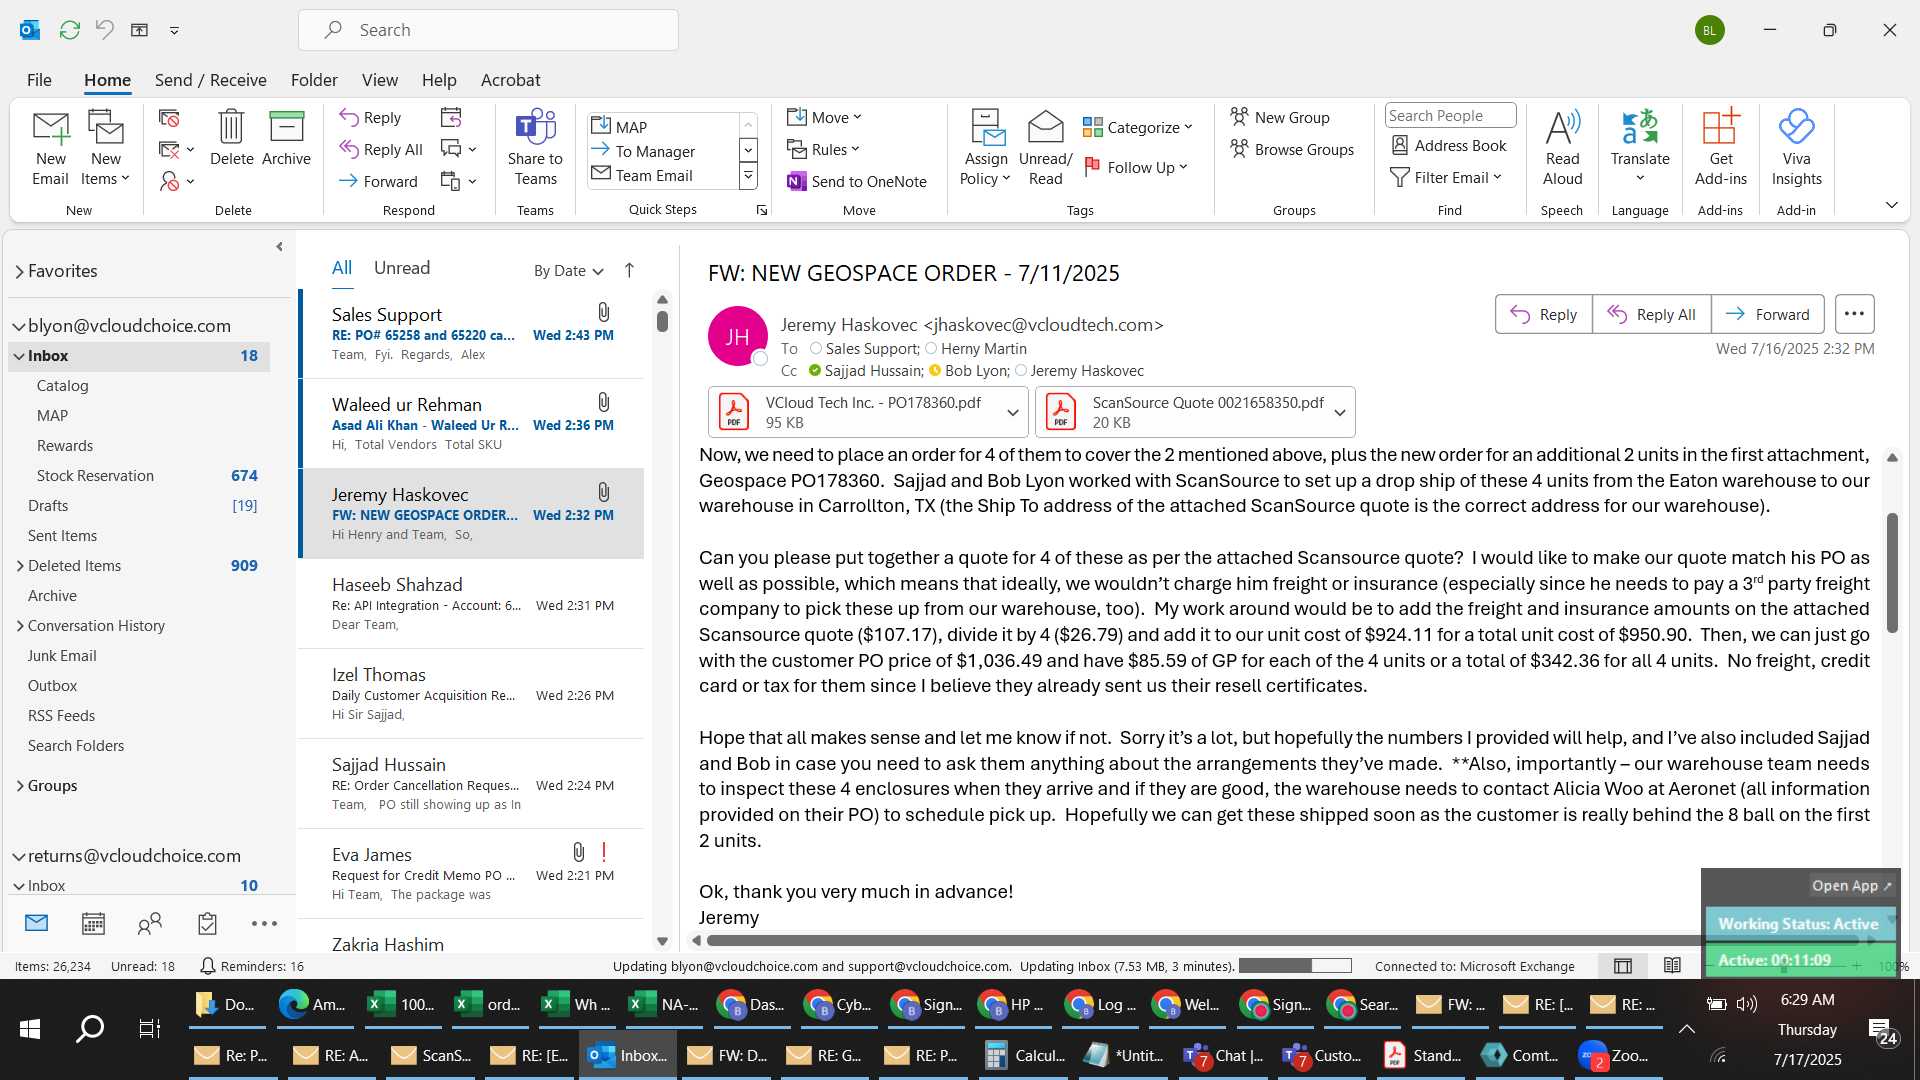Viewport: 1920px width, 1080px height.
Task: Switch to the Send / Receive tab
Action: (x=210, y=80)
